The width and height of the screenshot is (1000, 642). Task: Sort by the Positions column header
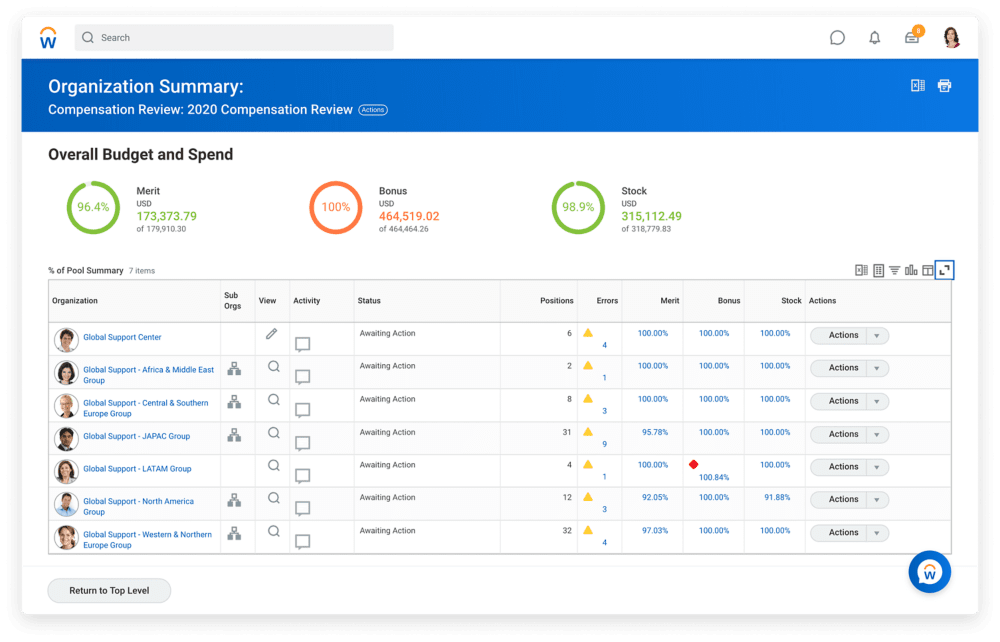pyautogui.click(x=557, y=301)
